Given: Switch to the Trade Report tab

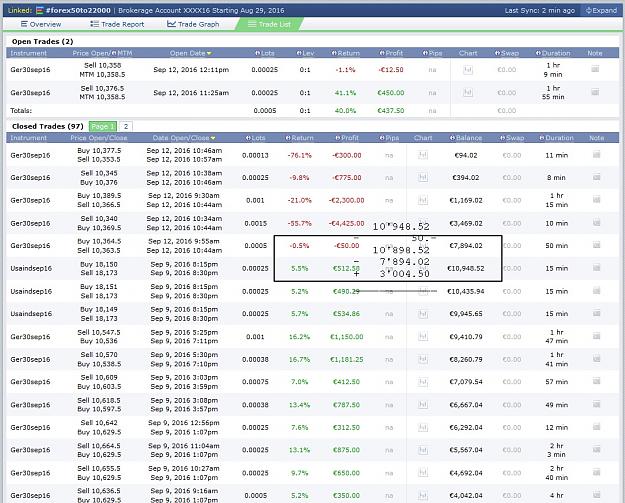Looking at the screenshot, I should click(117, 24).
